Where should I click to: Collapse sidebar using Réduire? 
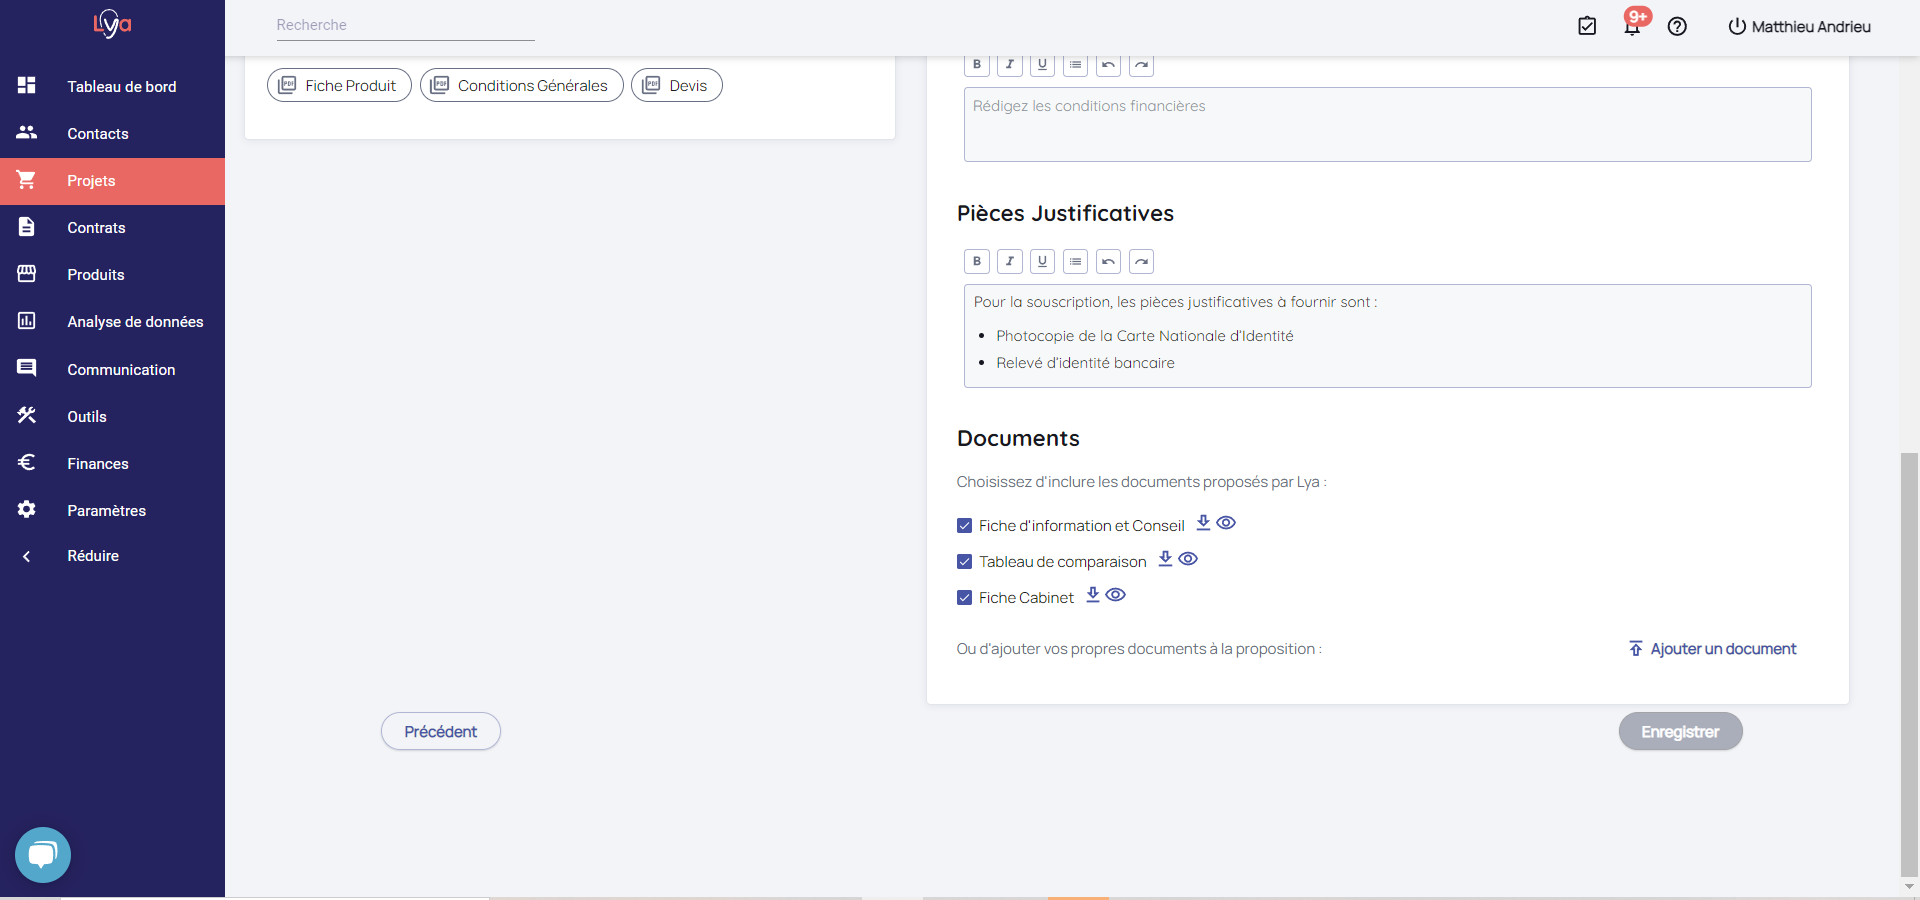92,556
